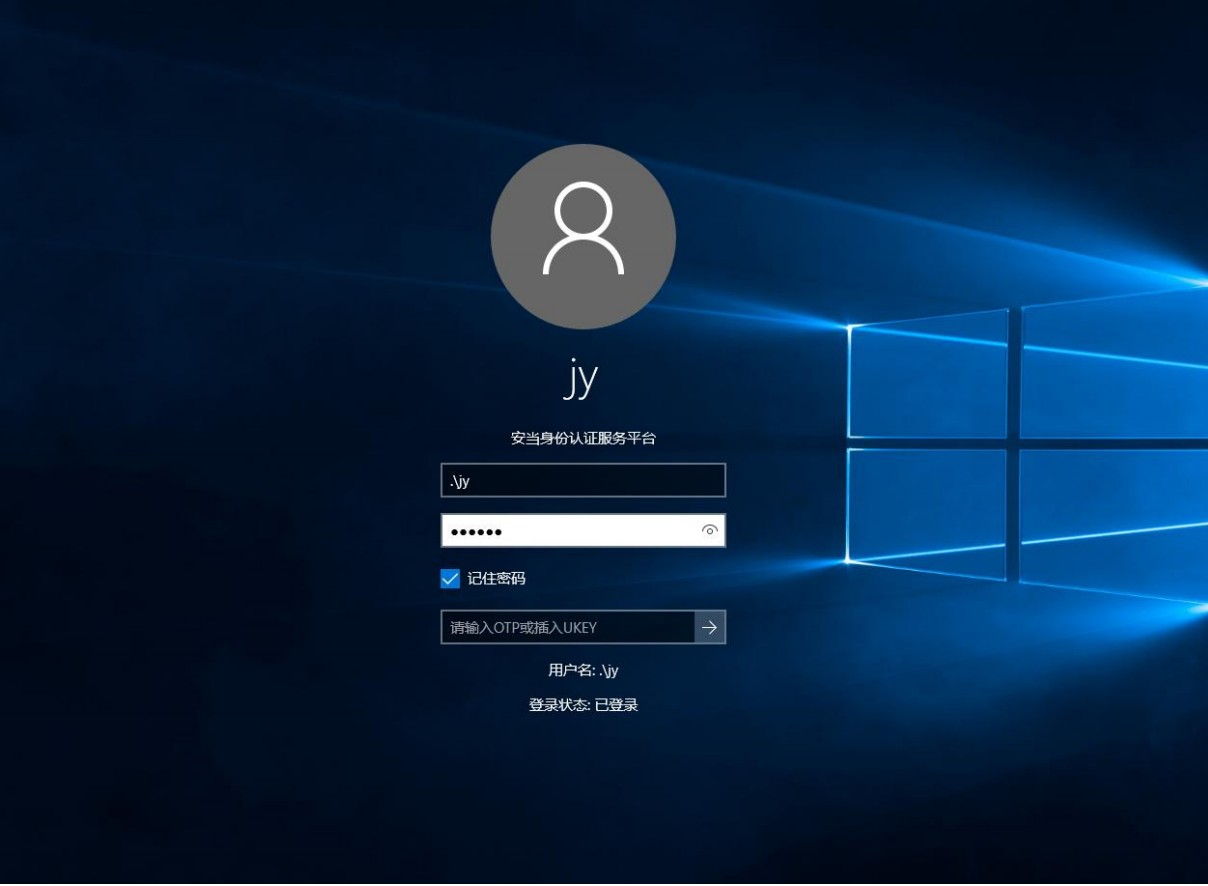Click the 用户名: .\jy status text
The image size is (1208, 886).
[x=583, y=670]
